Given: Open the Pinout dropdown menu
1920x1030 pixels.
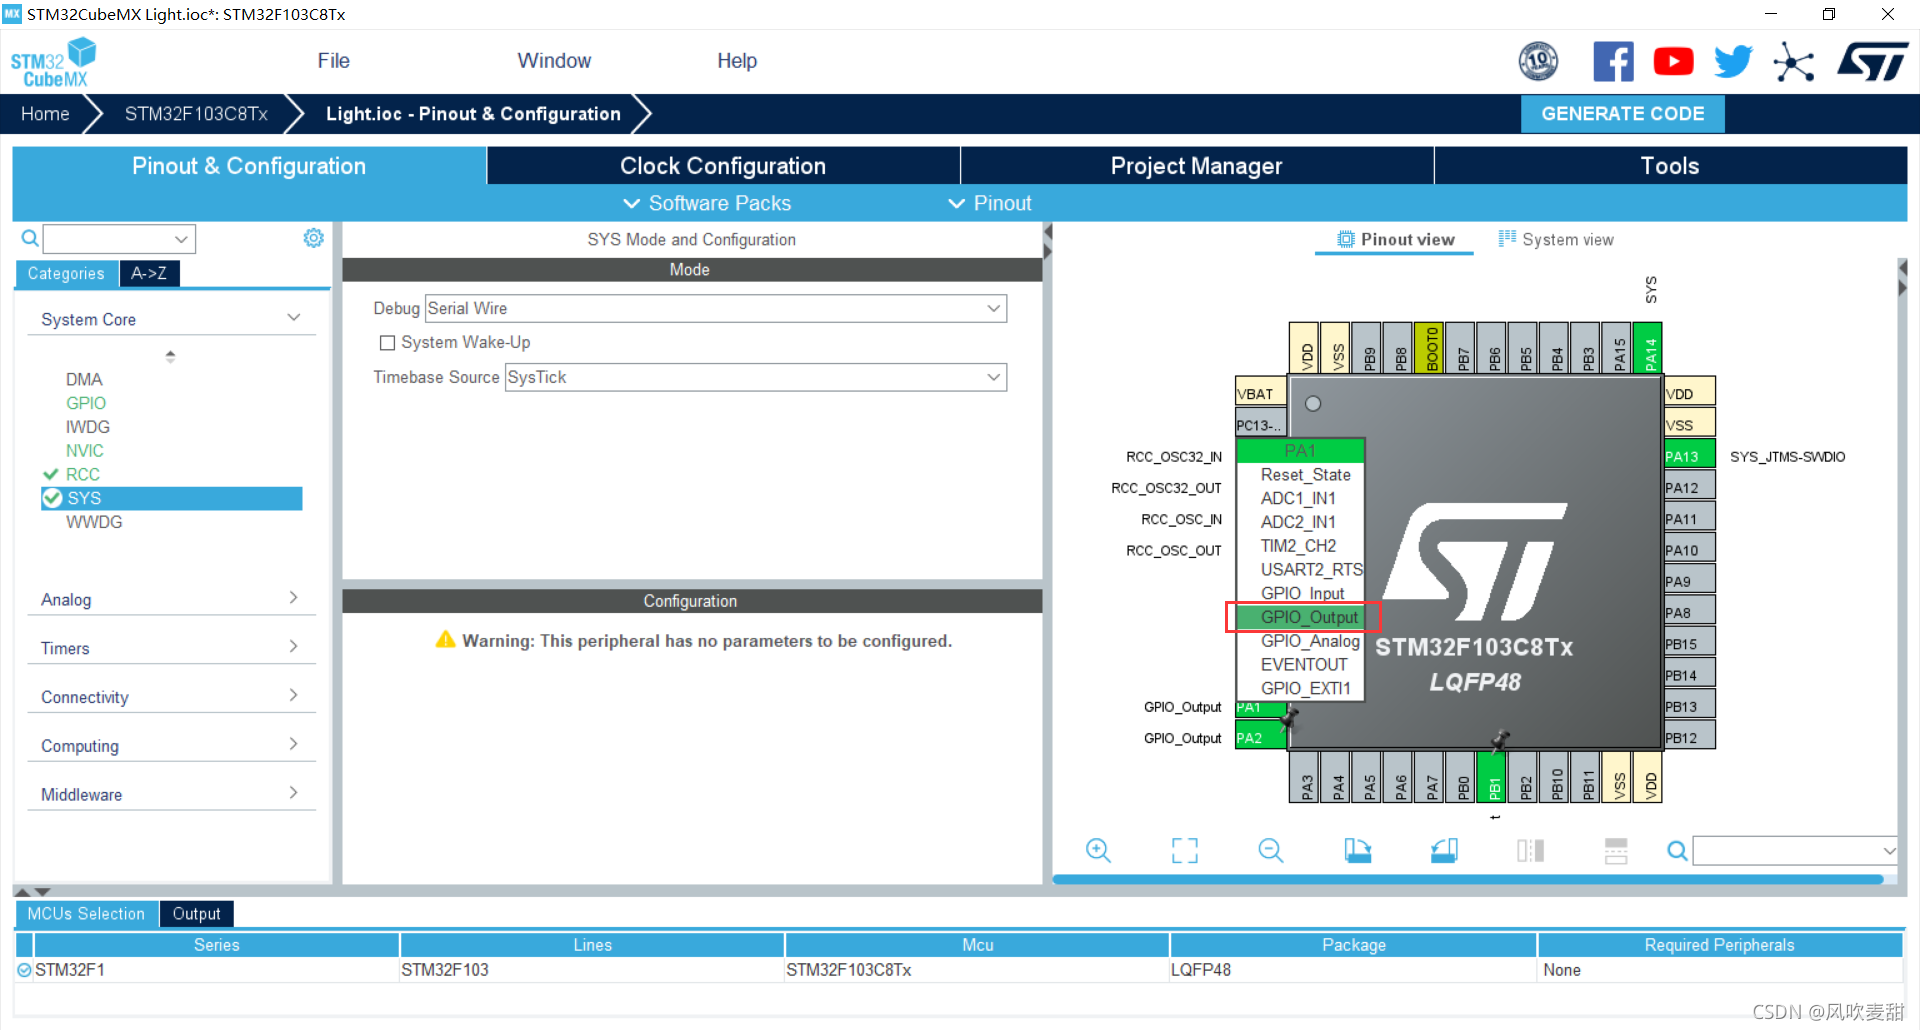Looking at the screenshot, I should tap(990, 203).
